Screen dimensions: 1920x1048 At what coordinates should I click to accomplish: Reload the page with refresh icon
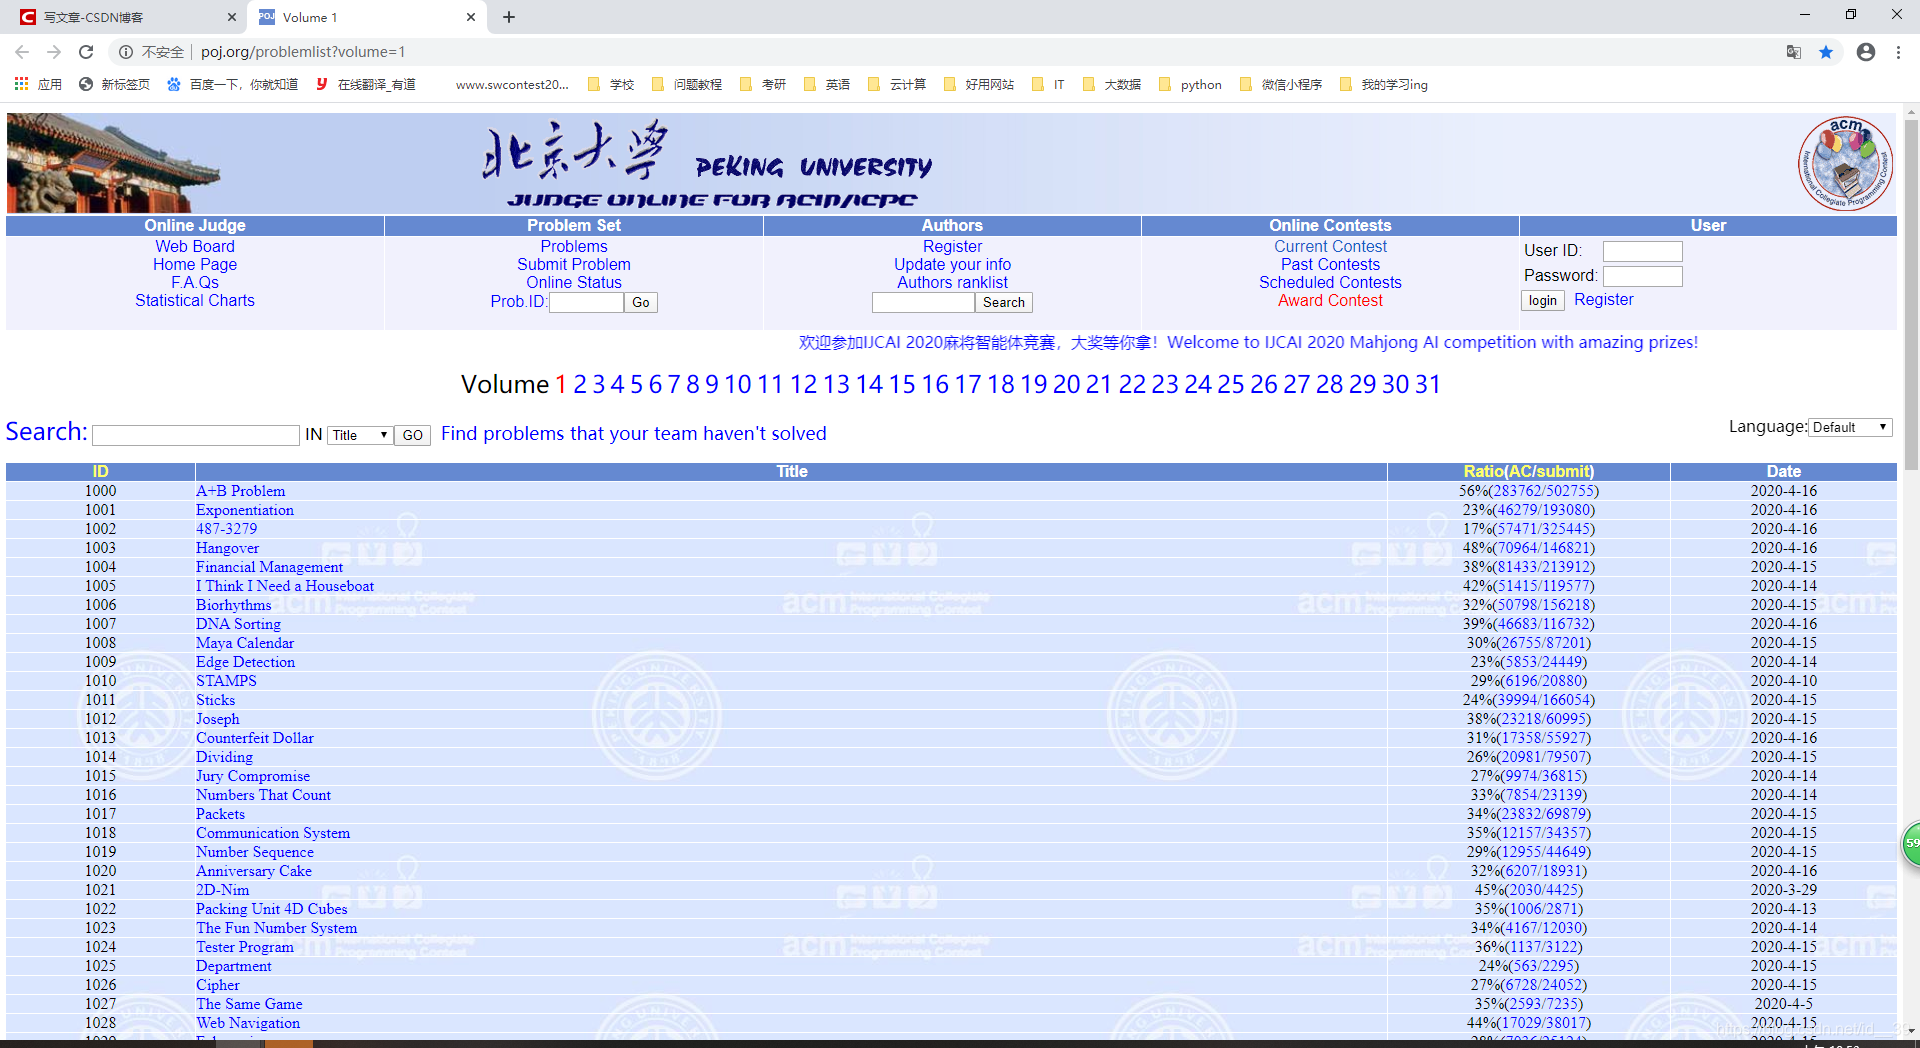click(86, 52)
